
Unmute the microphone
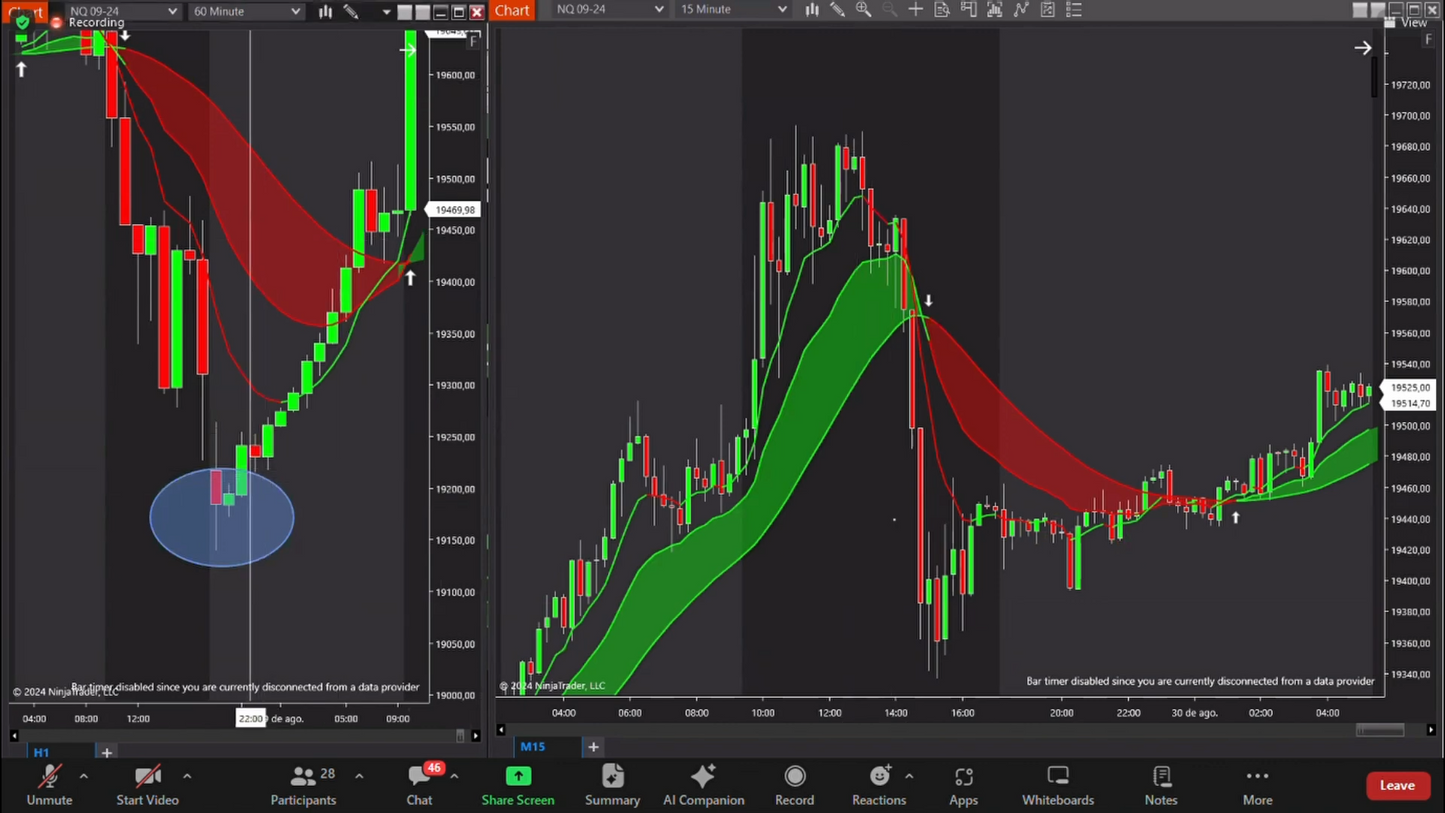point(49,785)
